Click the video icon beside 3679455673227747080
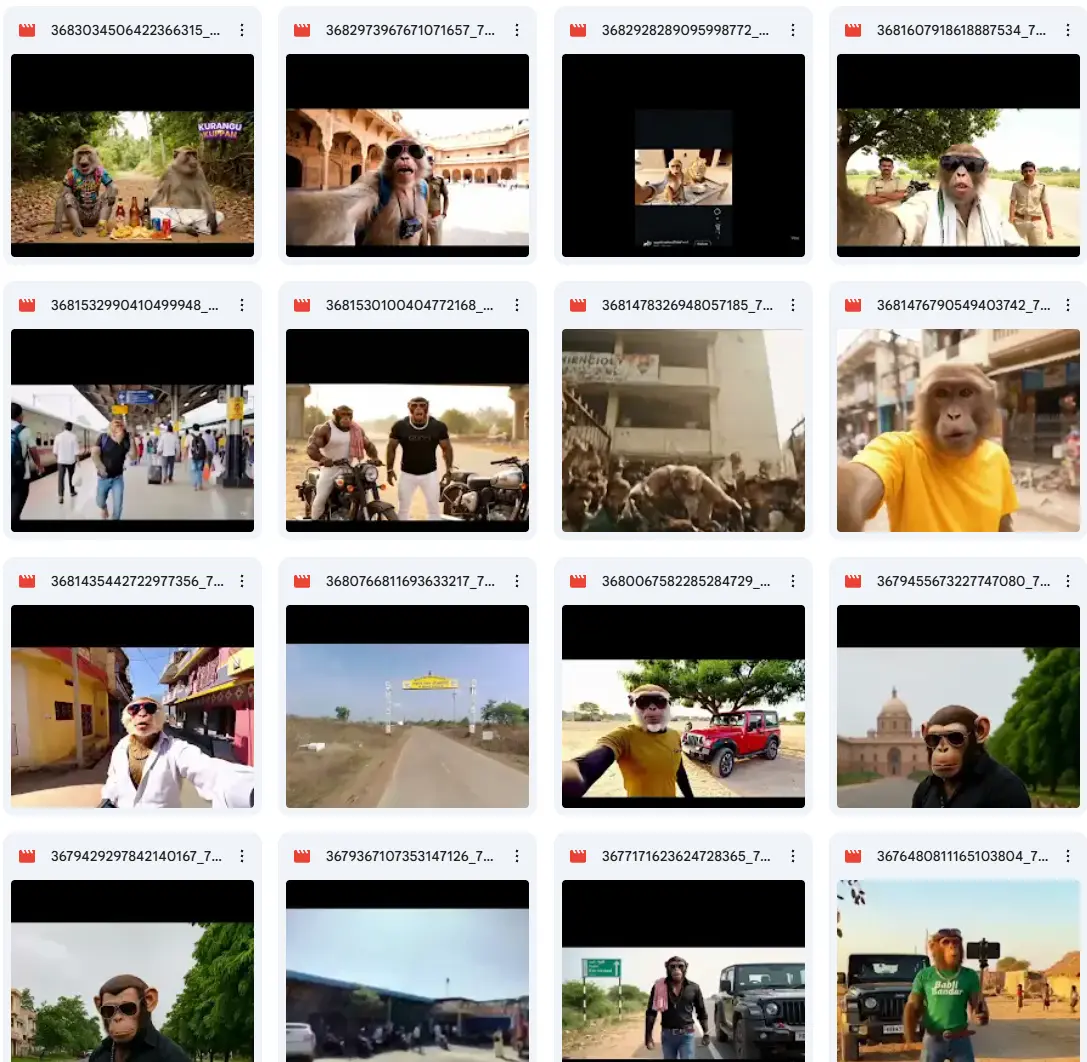Viewport: 1087px width, 1062px height. pyautogui.click(x=853, y=581)
